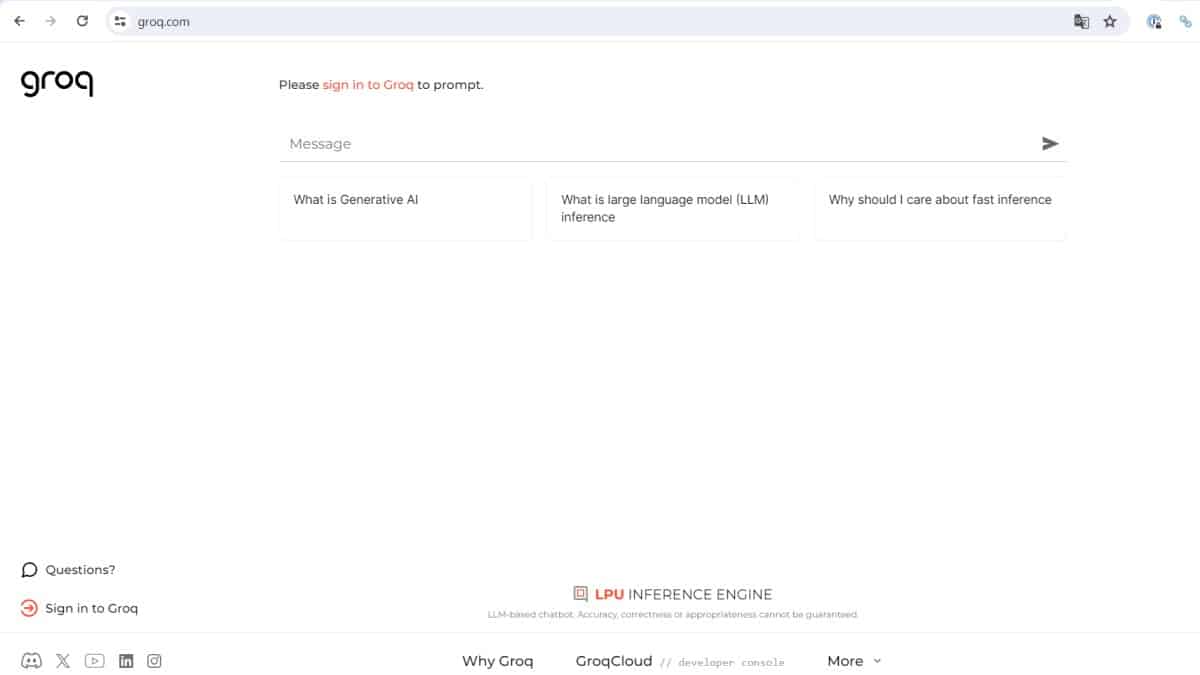Click the send message arrow icon
The image size is (1200, 675).
(1049, 144)
